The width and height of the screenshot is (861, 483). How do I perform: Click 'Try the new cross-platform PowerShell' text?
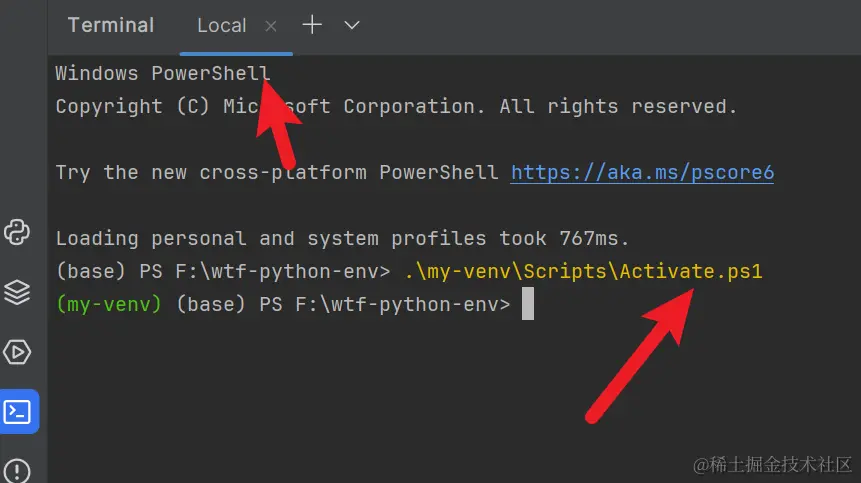click(x=277, y=173)
